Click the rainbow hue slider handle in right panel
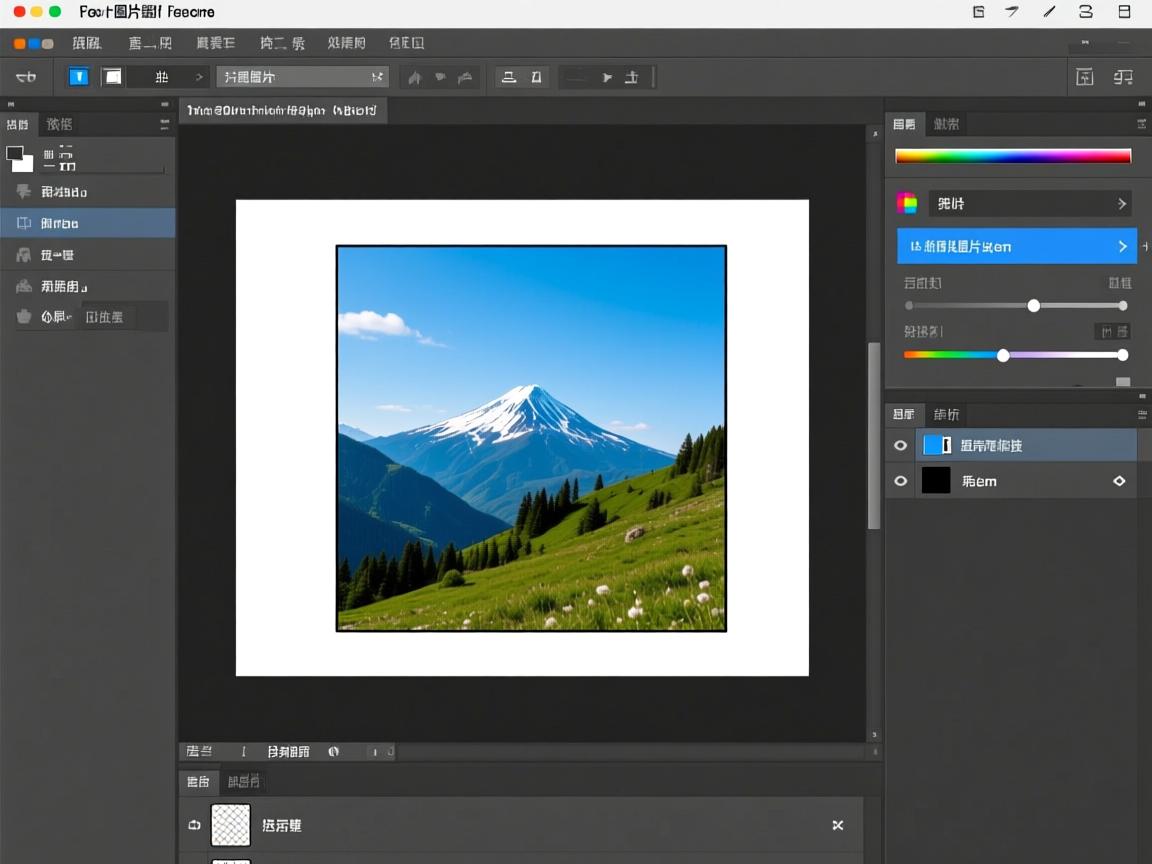Image resolution: width=1152 pixels, height=864 pixels. click(x=1003, y=355)
